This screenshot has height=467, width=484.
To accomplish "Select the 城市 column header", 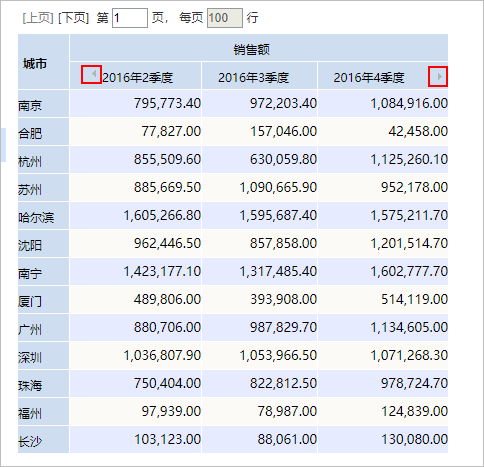I will (43, 62).
